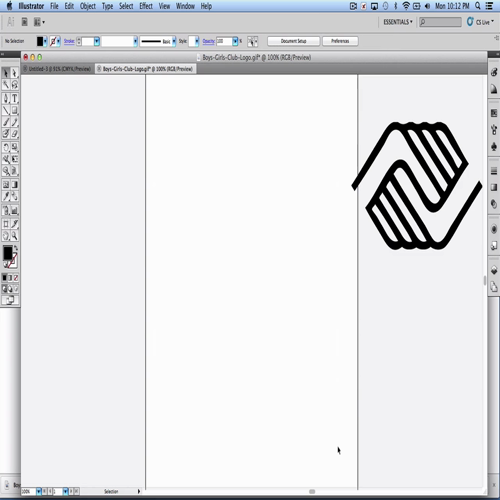500x500 pixels.
Task: Enable Draw Normal mode
Action: coord(4,289)
